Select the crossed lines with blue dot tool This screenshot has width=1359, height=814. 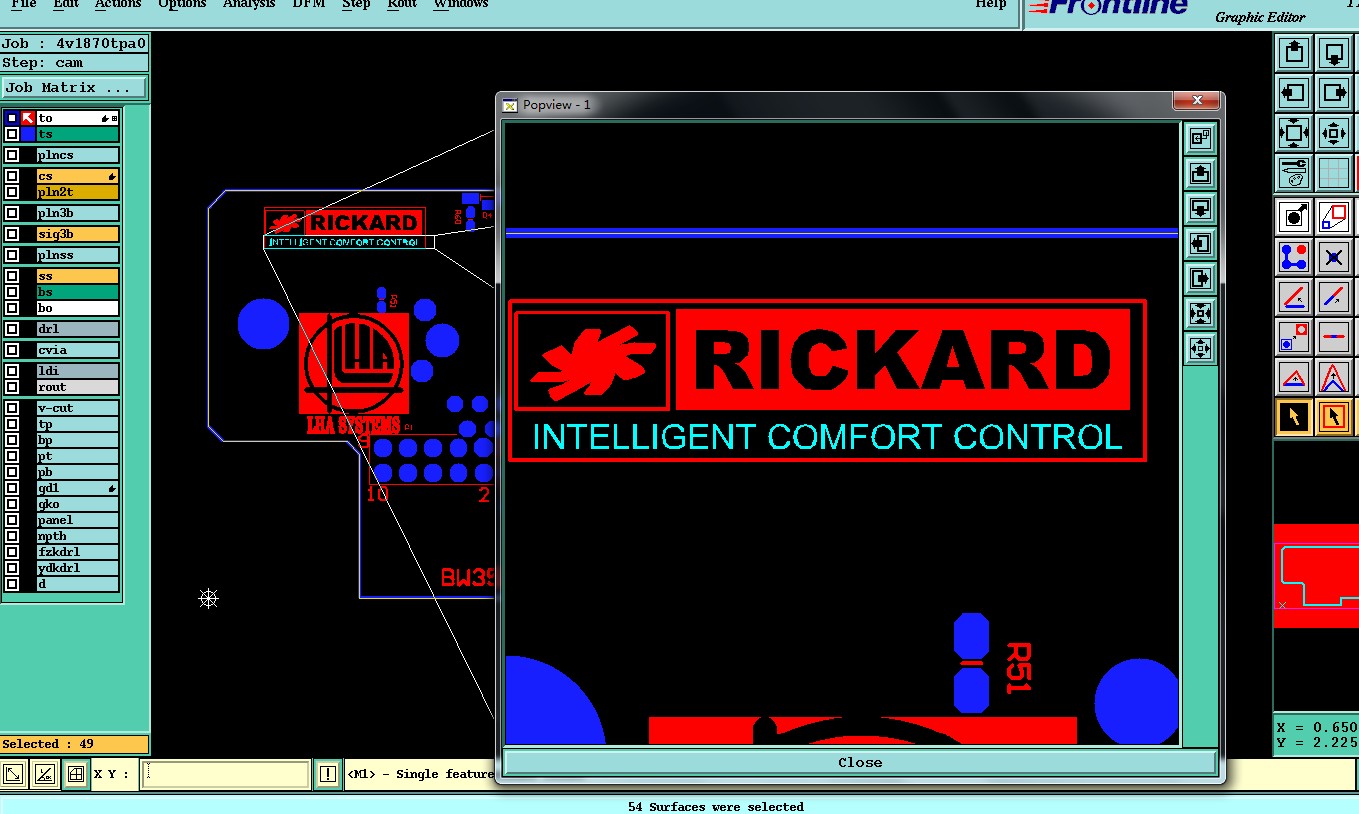pyautogui.click(x=1333, y=257)
